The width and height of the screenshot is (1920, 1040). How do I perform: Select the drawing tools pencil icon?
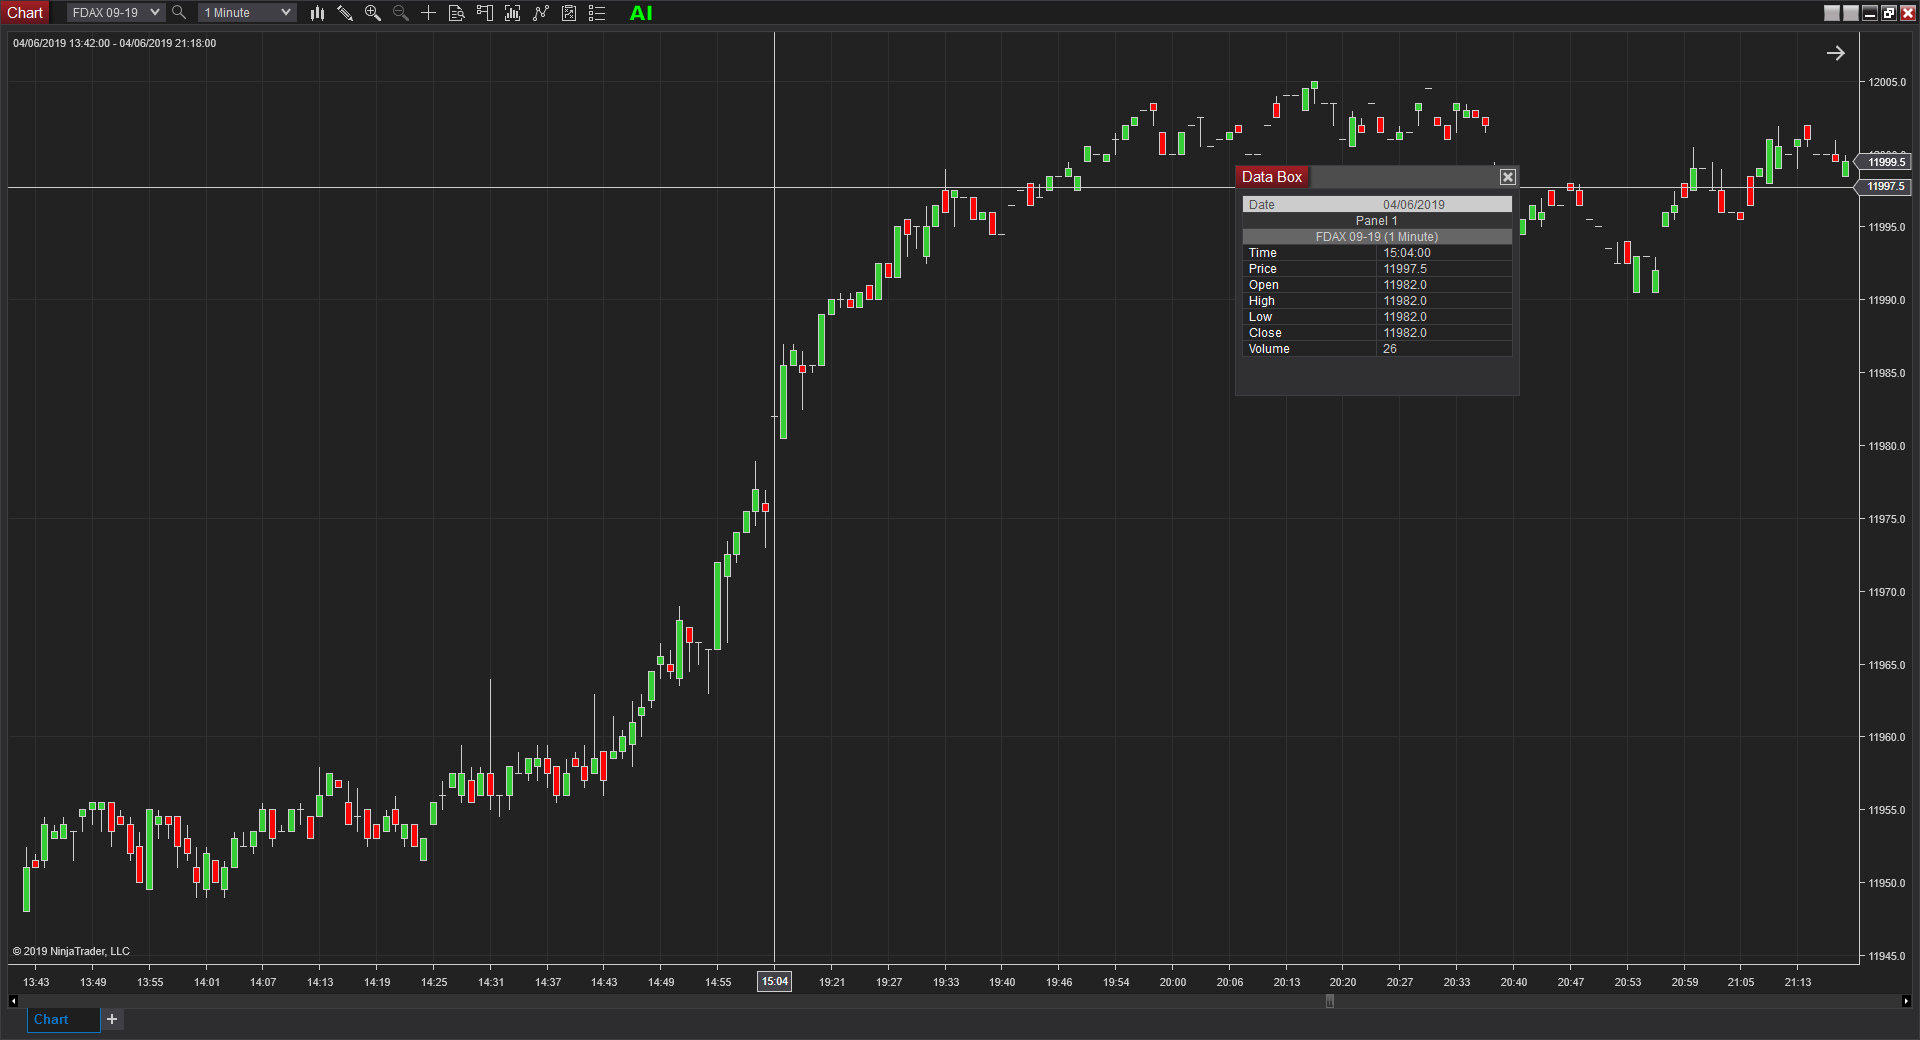[345, 13]
